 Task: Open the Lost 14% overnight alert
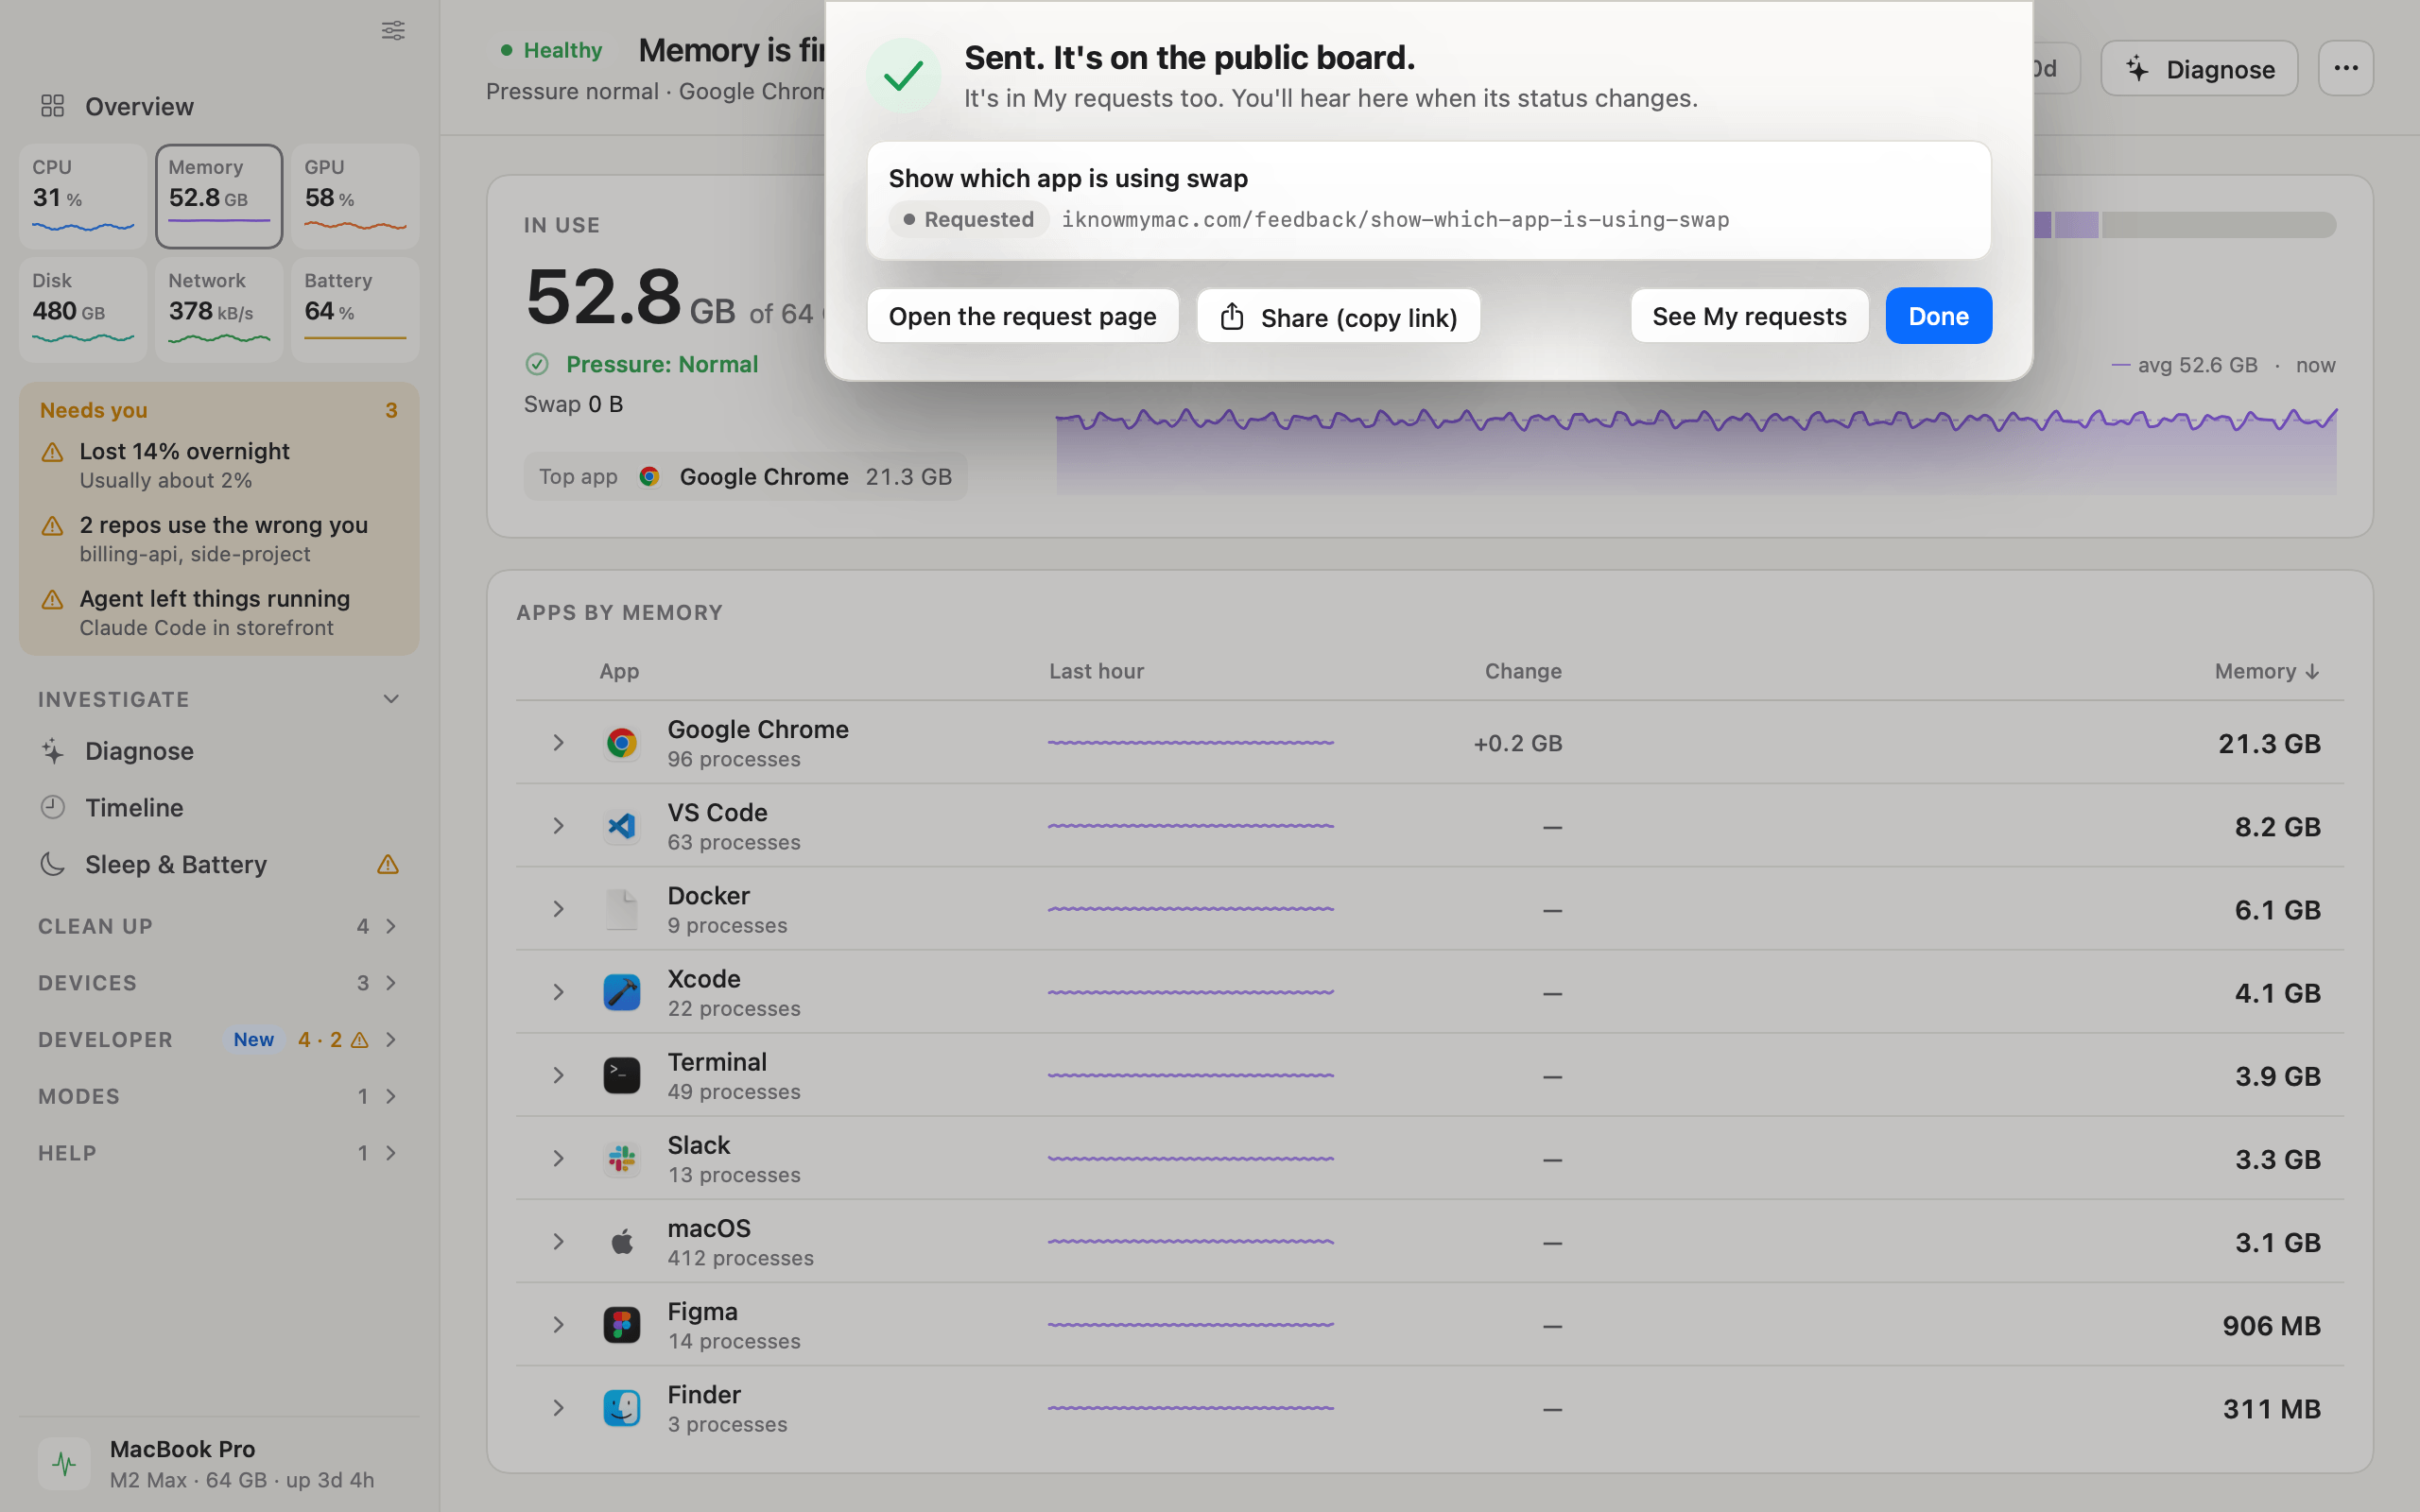(219, 465)
